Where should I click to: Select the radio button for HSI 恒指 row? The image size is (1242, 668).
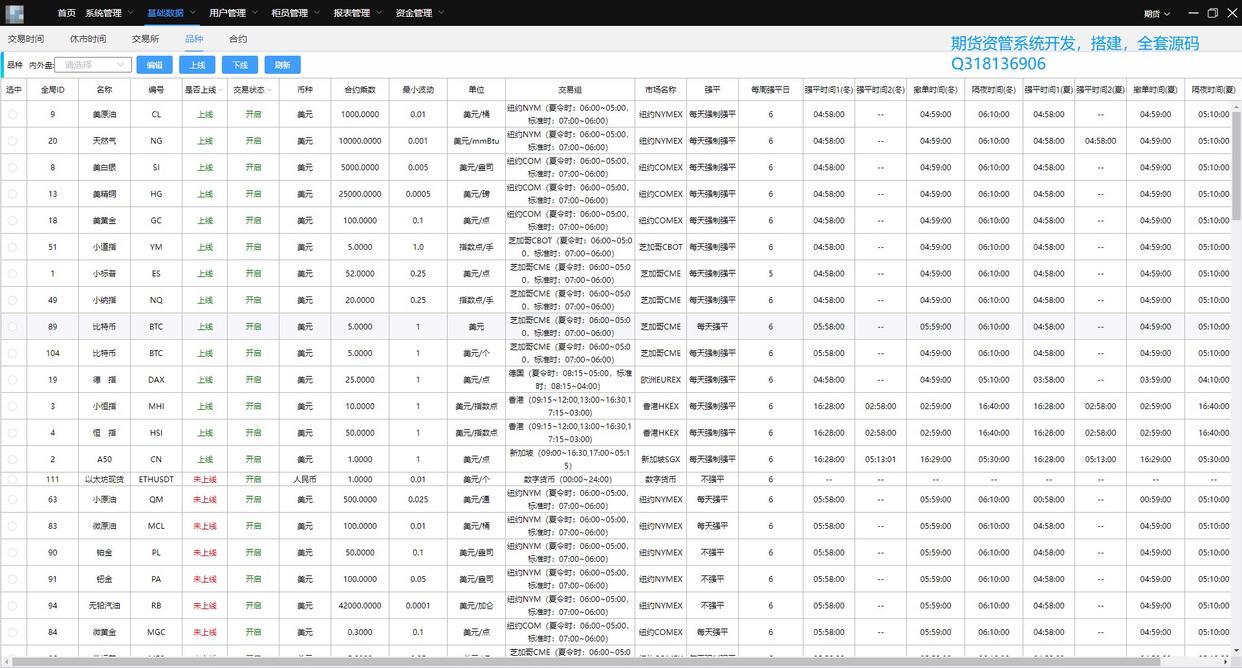coord(13,433)
